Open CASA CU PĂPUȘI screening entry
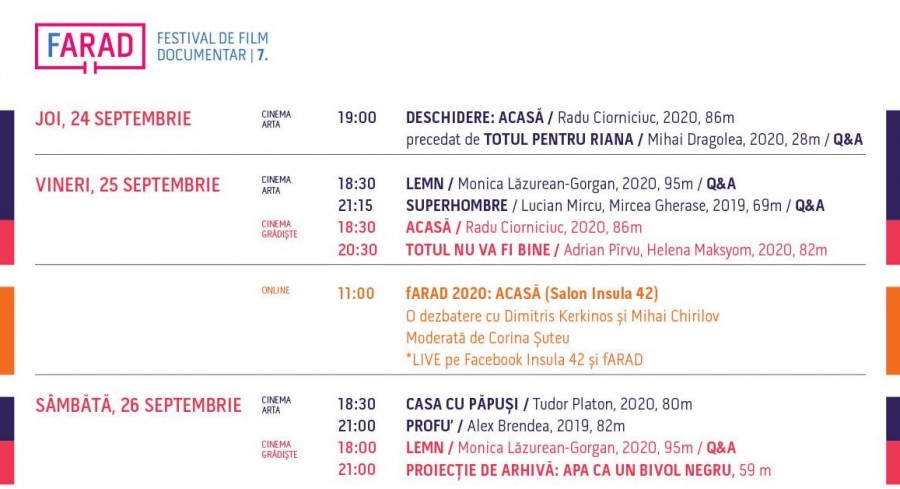Image resolution: width=900 pixels, height=489 pixels. pyautogui.click(x=549, y=404)
